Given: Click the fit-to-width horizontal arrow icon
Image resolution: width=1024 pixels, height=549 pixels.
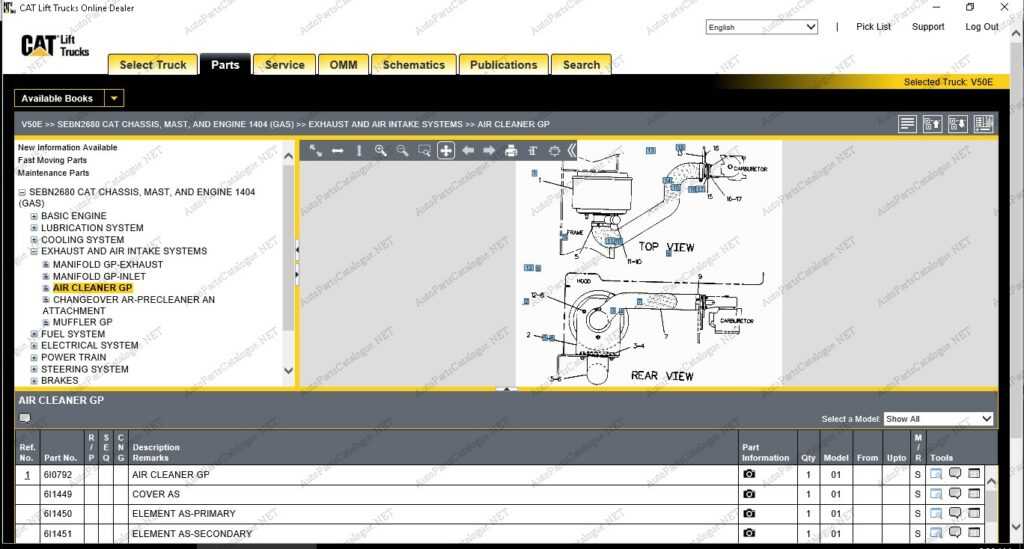Looking at the screenshot, I should pos(337,151).
